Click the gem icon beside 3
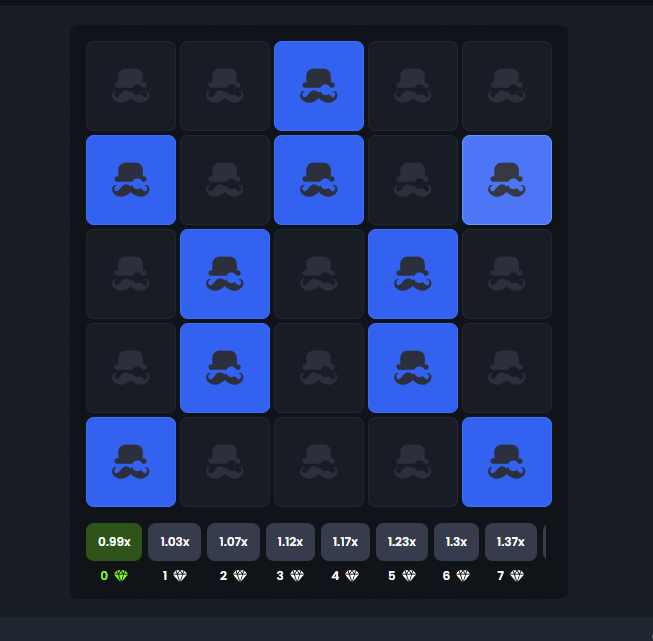 pyautogui.click(x=297, y=576)
